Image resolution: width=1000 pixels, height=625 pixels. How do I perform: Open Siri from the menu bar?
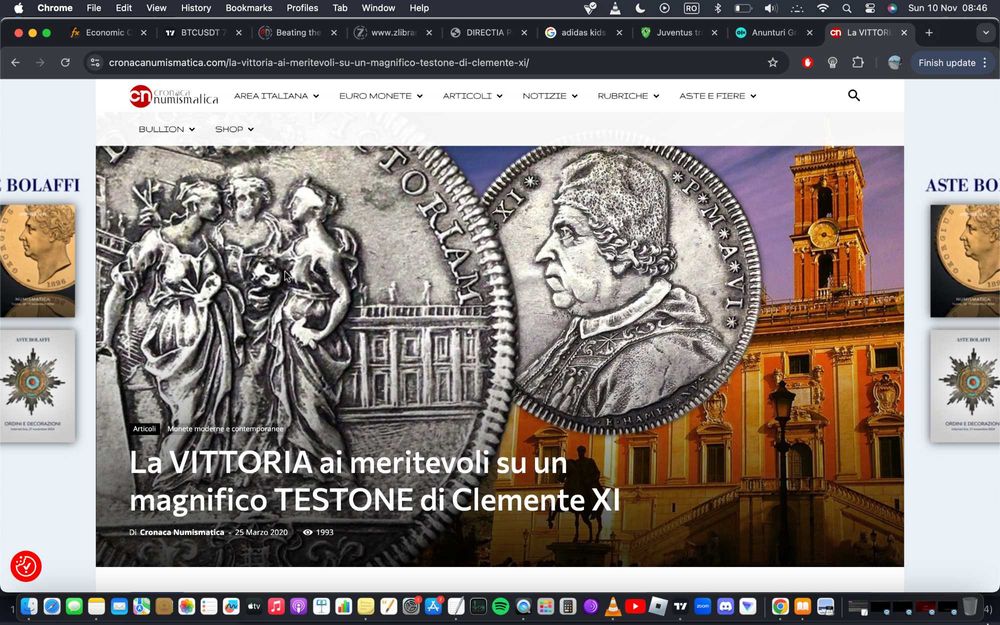click(x=892, y=8)
